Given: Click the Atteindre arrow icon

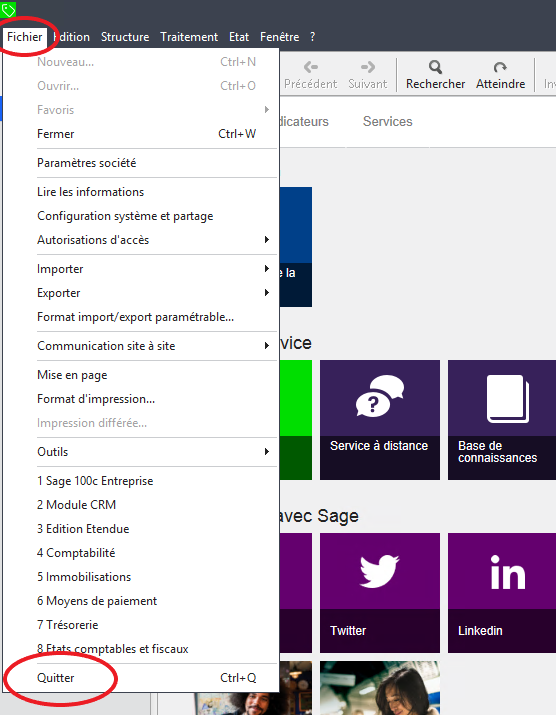Looking at the screenshot, I should coord(500,67).
